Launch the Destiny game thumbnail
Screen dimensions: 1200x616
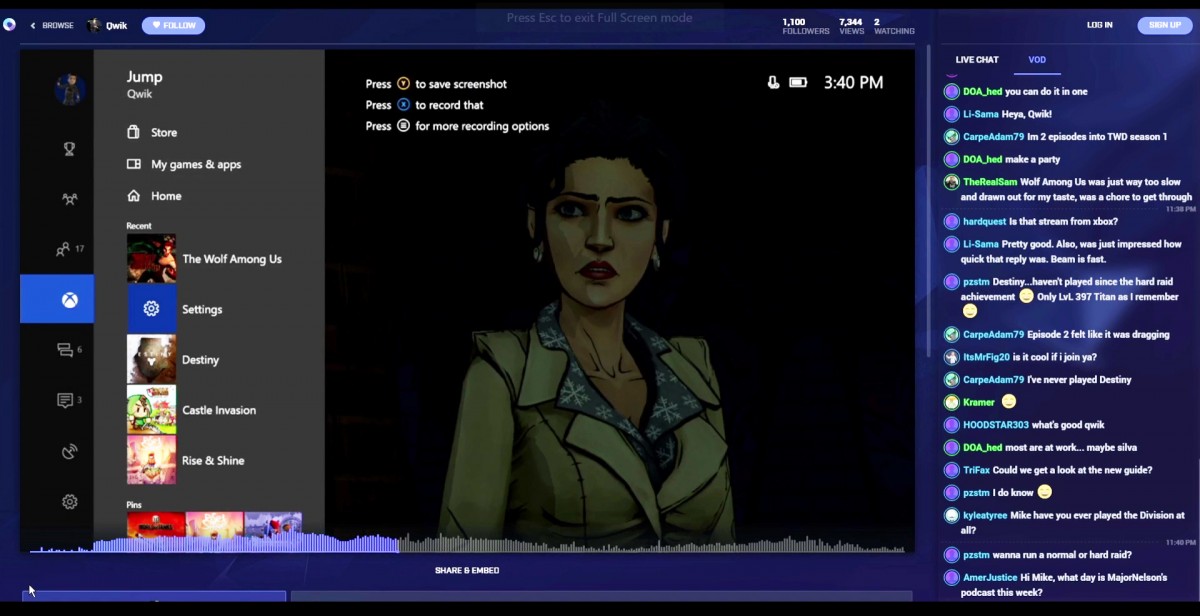point(151,360)
